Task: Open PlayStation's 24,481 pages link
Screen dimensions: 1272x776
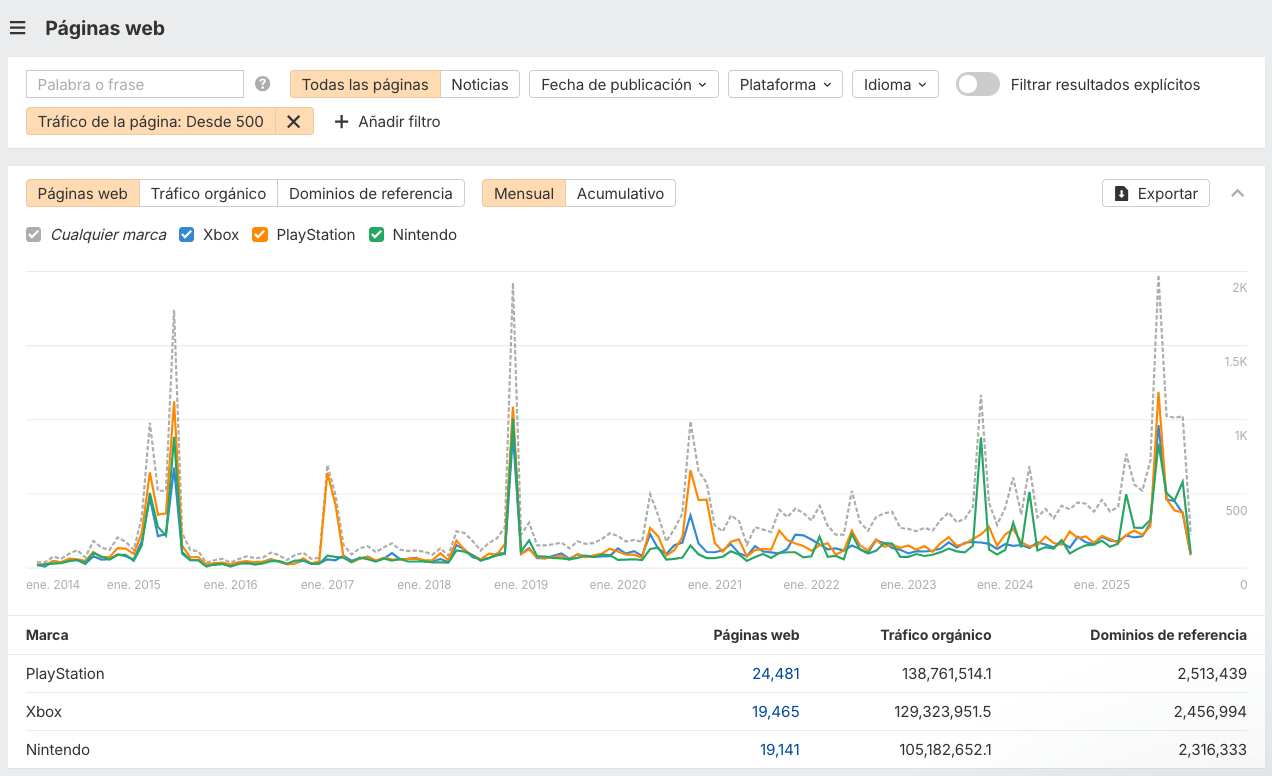Action: click(776, 673)
